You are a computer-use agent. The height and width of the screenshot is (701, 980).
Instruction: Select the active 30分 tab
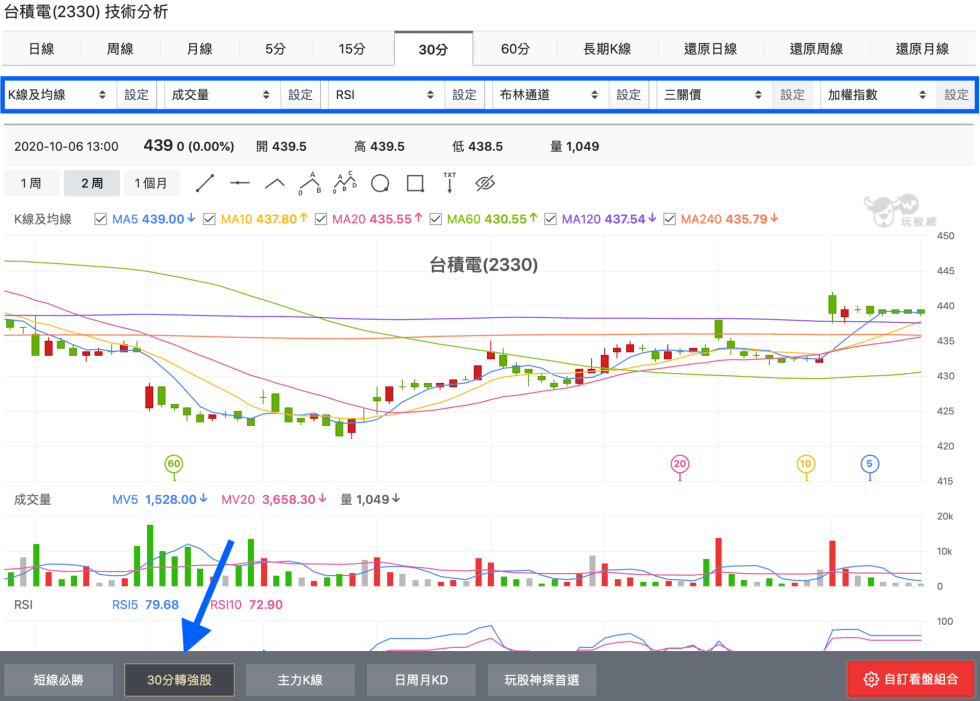(433, 49)
